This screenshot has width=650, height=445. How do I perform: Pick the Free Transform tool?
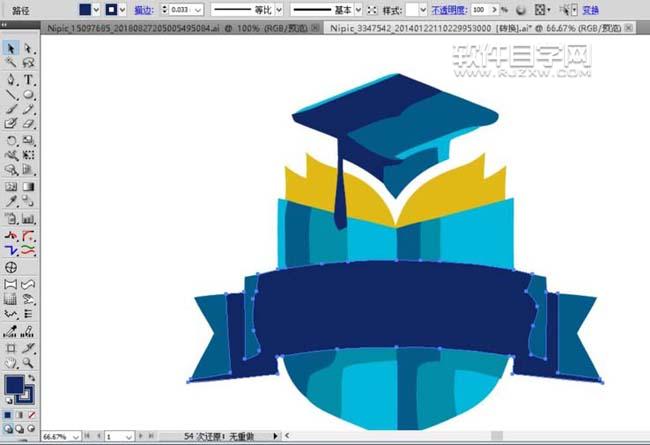[x=28, y=155]
